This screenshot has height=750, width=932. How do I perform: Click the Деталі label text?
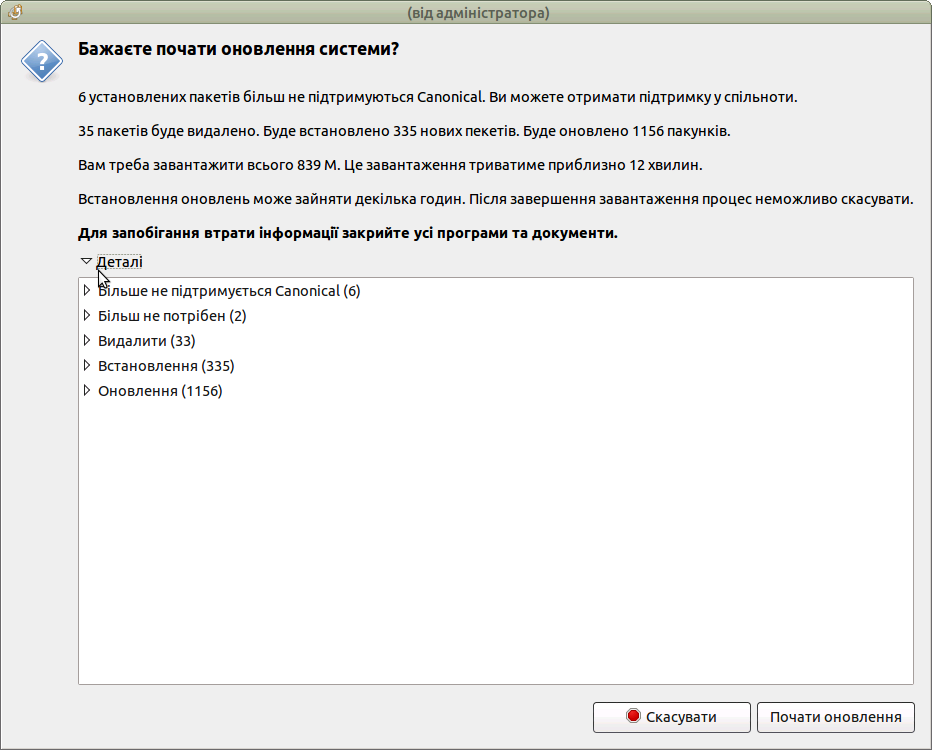click(x=119, y=261)
